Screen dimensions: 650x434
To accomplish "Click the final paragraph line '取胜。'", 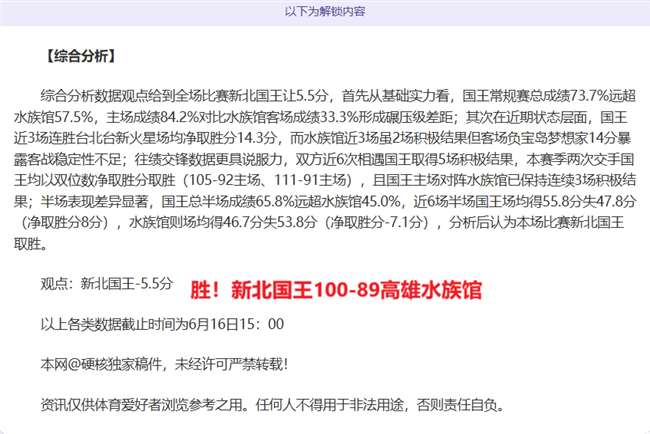I will coord(31,244).
